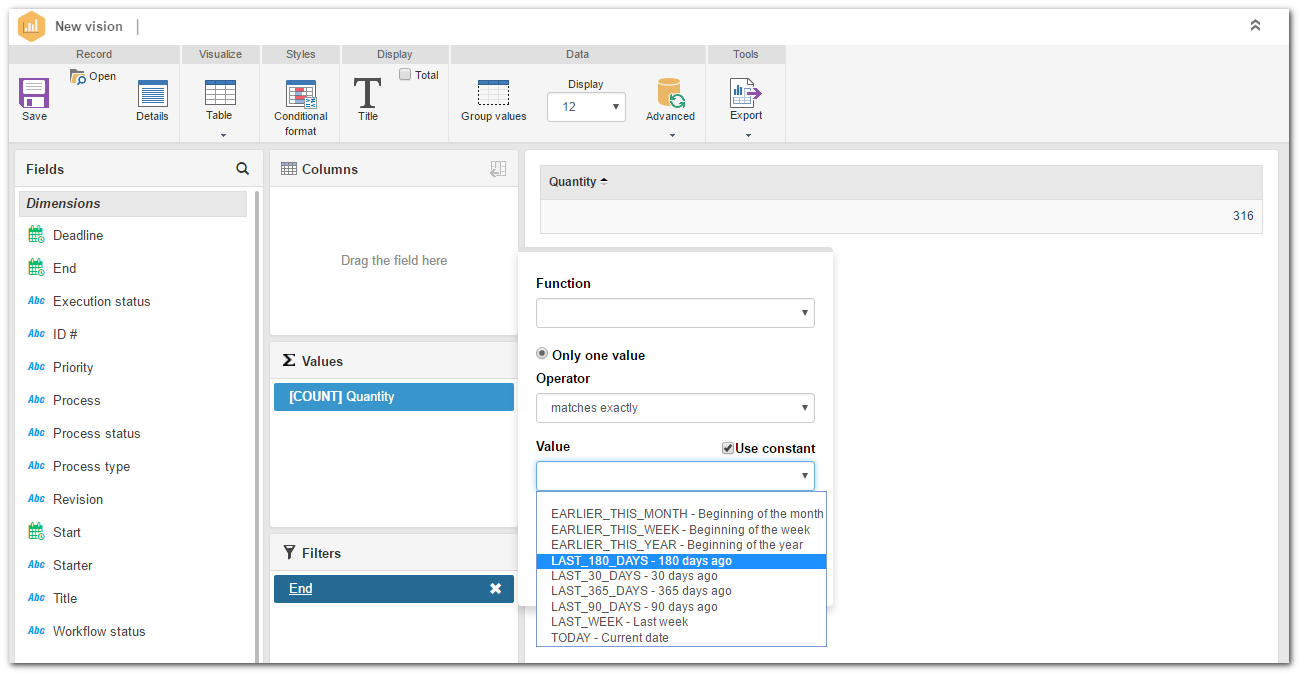
Task: Click the Title display icon
Action: [x=367, y=93]
